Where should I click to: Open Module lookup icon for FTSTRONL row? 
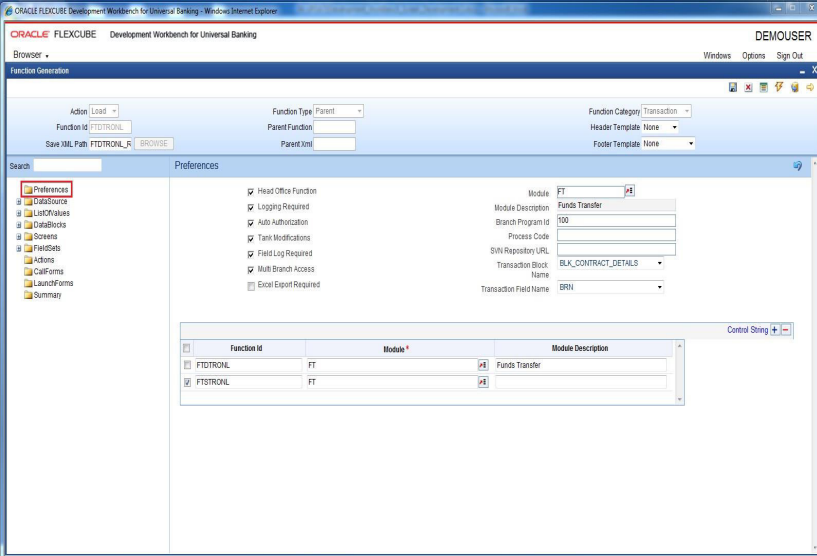tap(483, 382)
